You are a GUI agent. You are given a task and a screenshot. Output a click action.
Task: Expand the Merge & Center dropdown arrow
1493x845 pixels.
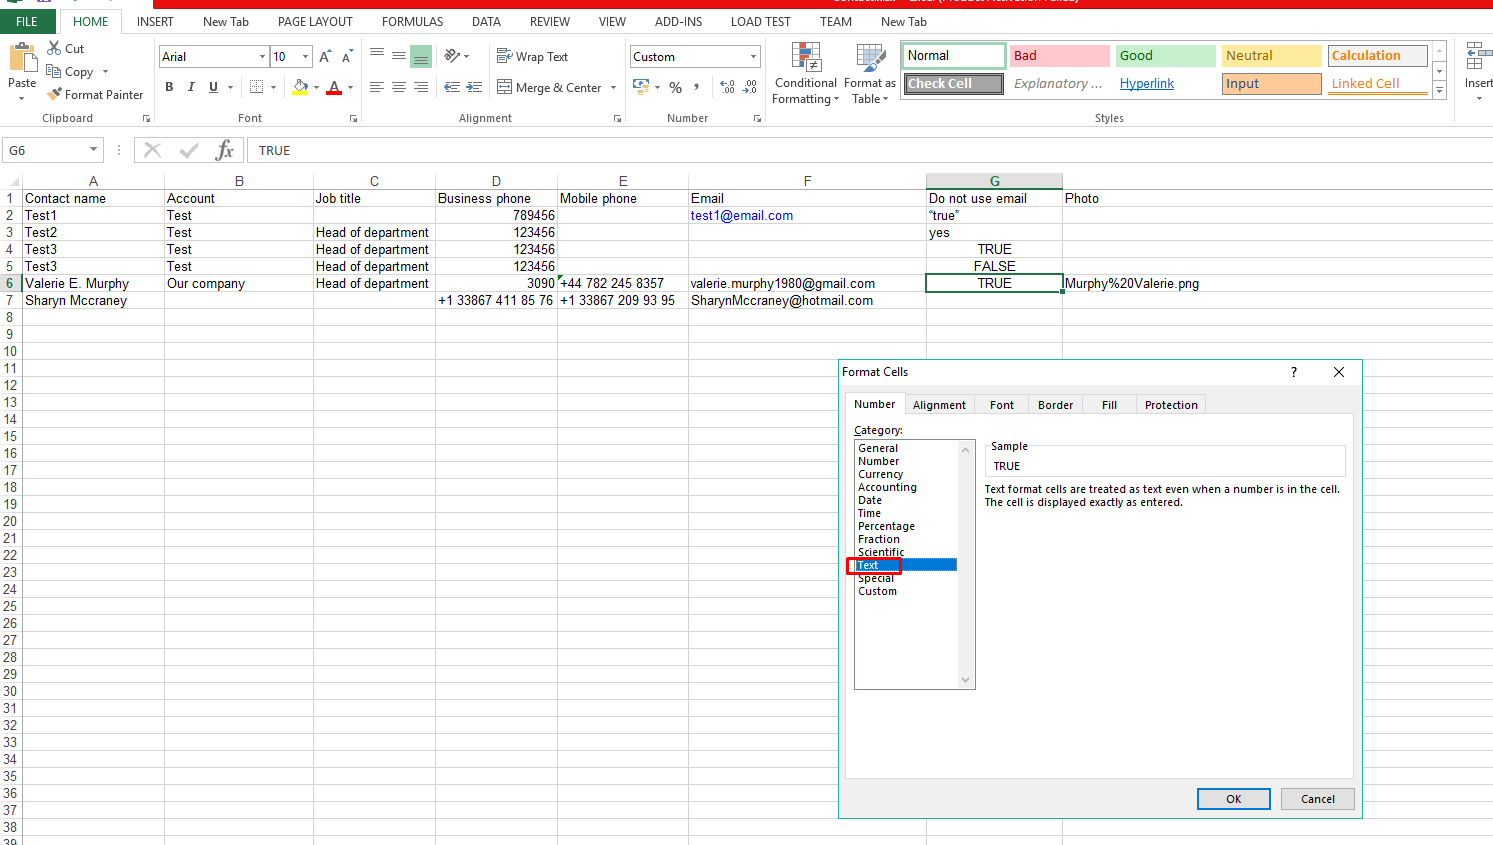coord(613,87)
